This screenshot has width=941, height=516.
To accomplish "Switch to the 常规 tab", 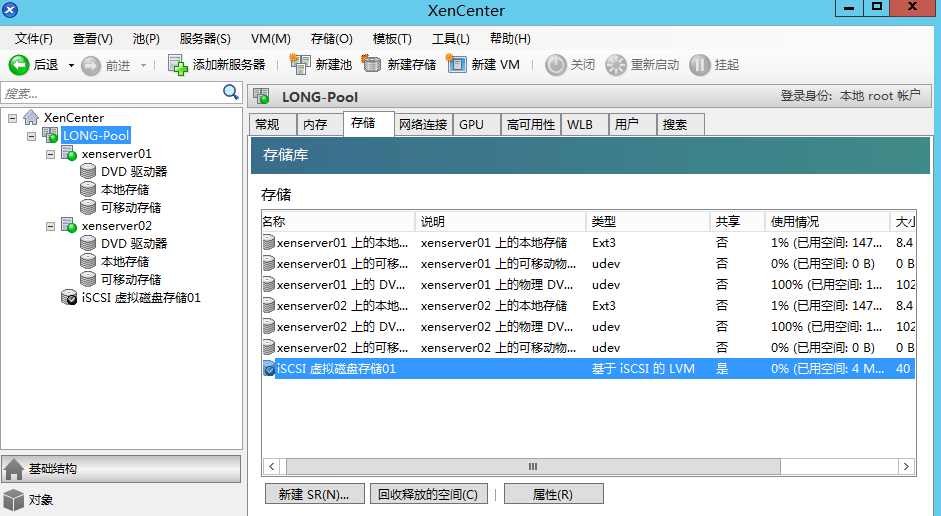I will (272, 125).
